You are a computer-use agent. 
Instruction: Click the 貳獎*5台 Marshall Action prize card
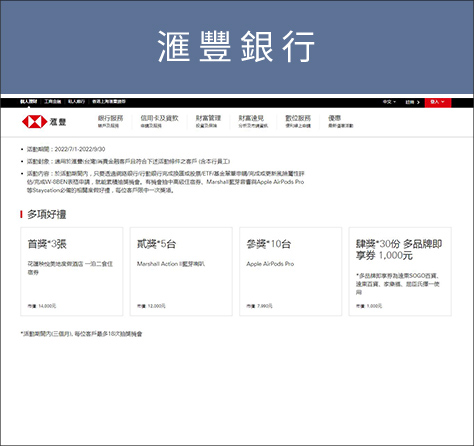tap(181, 271)
